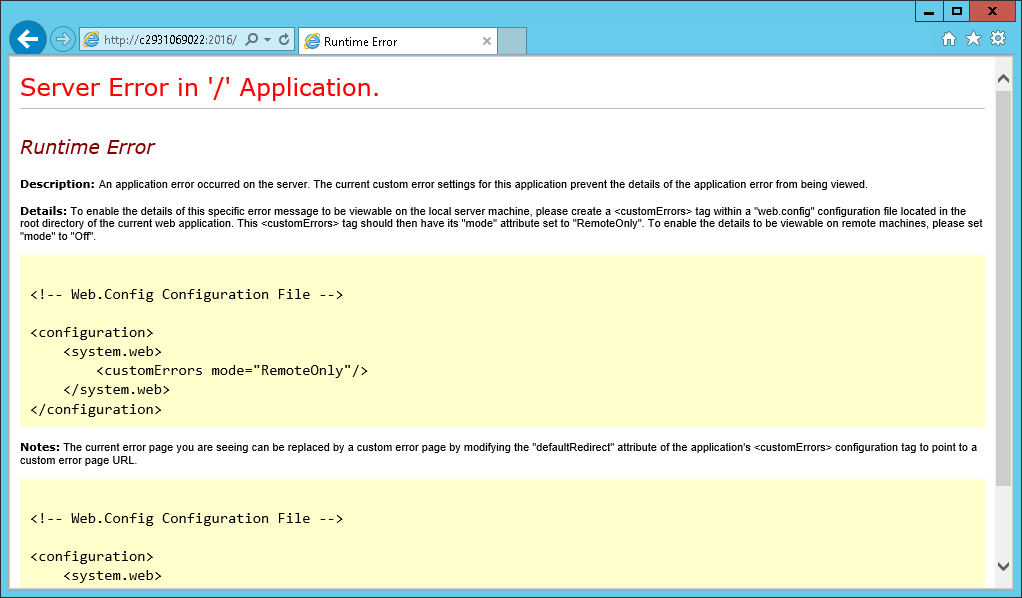The image size is (1022, 598).
Task: Click the browser Back arrow button
Action: [x=27, y=39]
